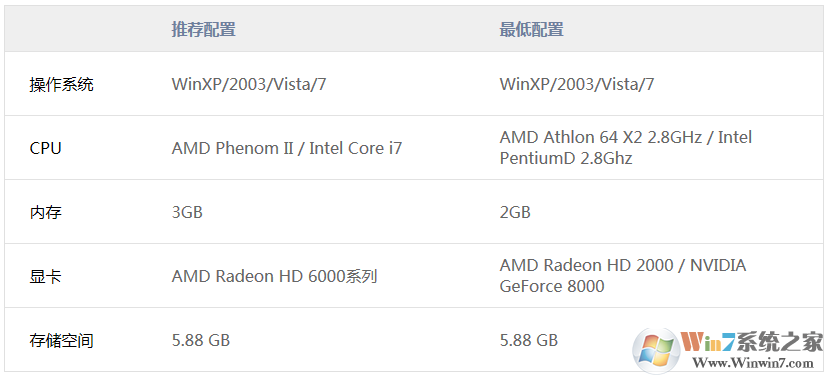Viewport: 830px width, 377px height.
Task: Click the AMD Phenom II / Intel Core i7 cell
Action: (x=287, y=148)
